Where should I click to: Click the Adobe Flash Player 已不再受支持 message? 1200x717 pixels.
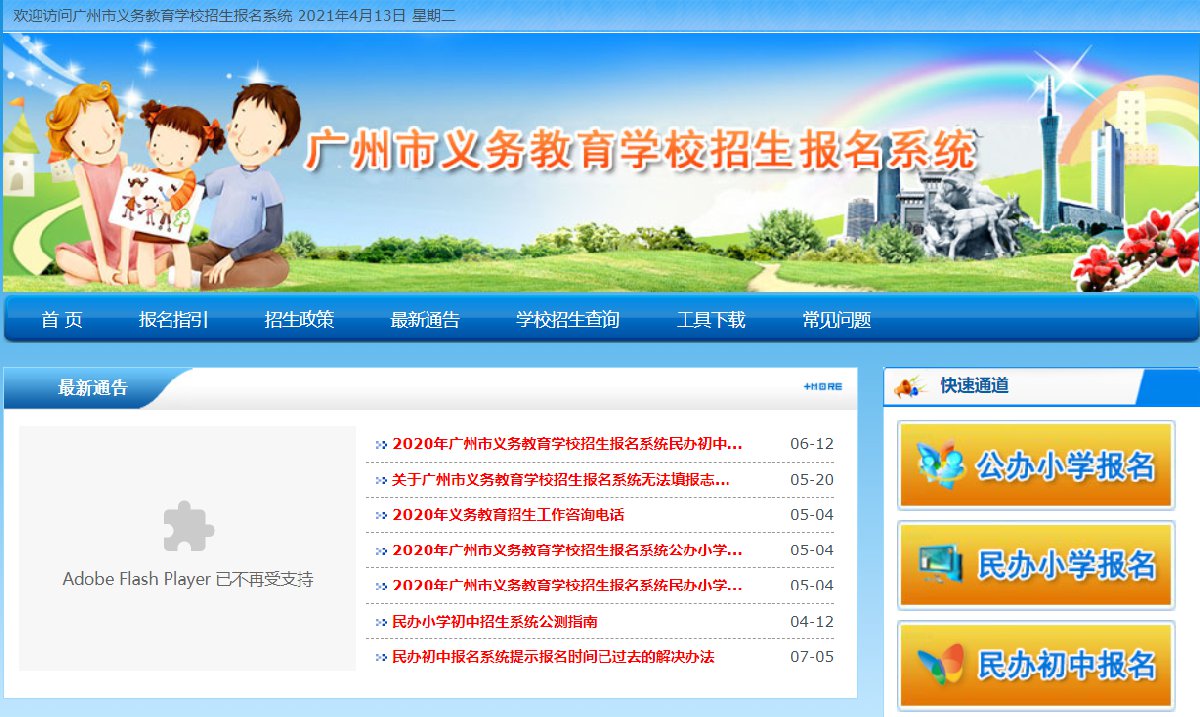pyautogui.click(x=188, y=579)
